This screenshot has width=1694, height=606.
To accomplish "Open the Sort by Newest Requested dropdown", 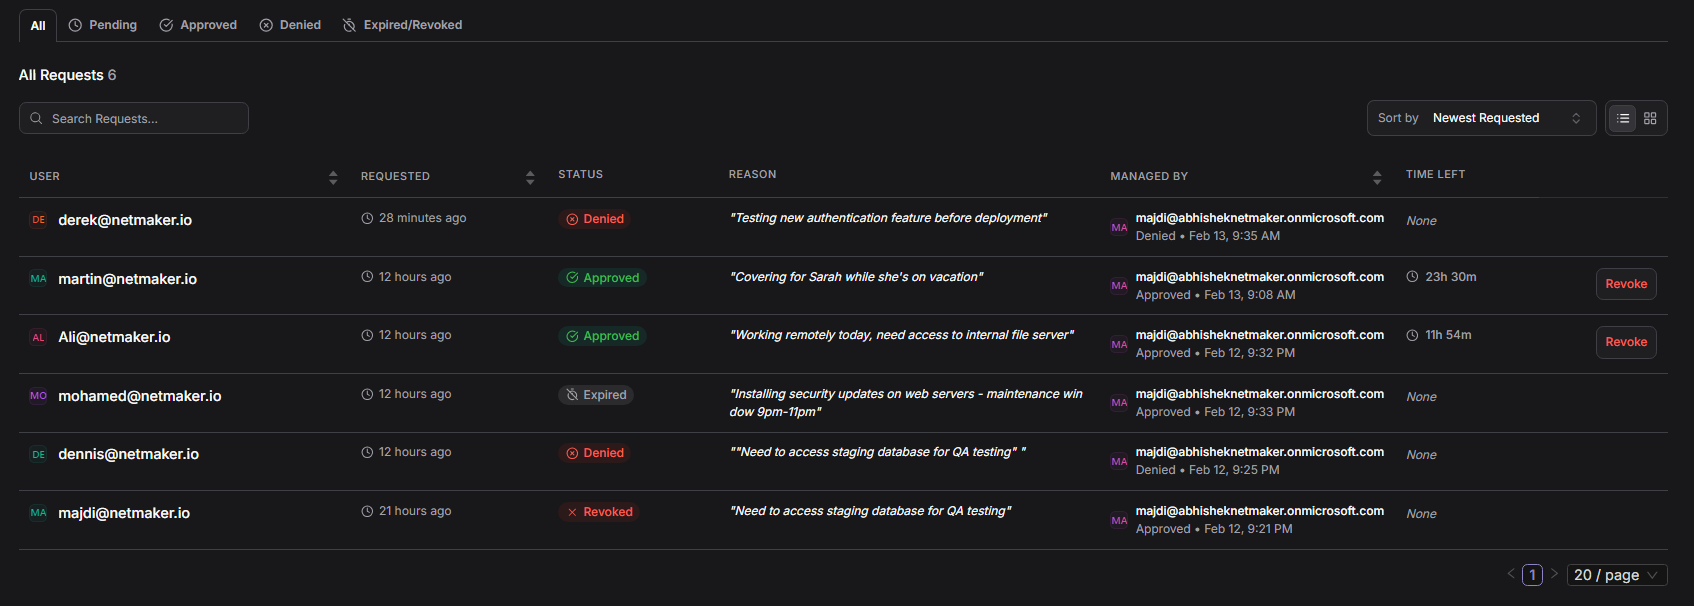I will 1480,118.
